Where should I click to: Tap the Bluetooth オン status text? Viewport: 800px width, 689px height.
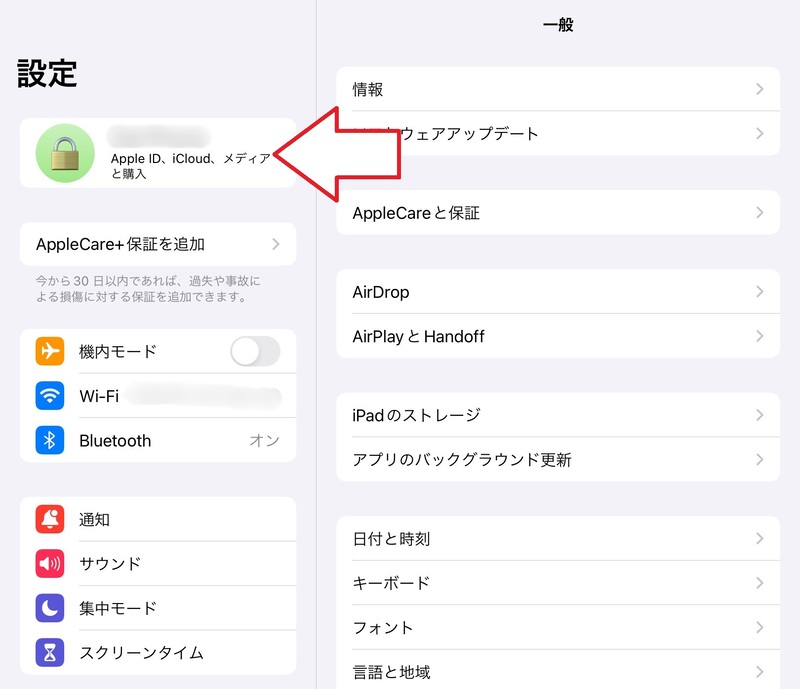pos(264,440)
